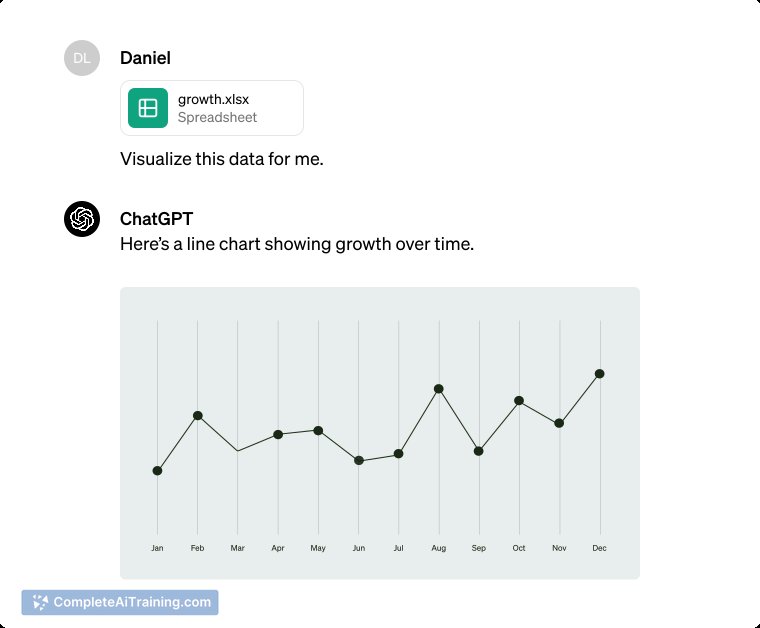The image size is (760, 628).
Task: Click the Daniel username label
Action: tap(145, 58)
